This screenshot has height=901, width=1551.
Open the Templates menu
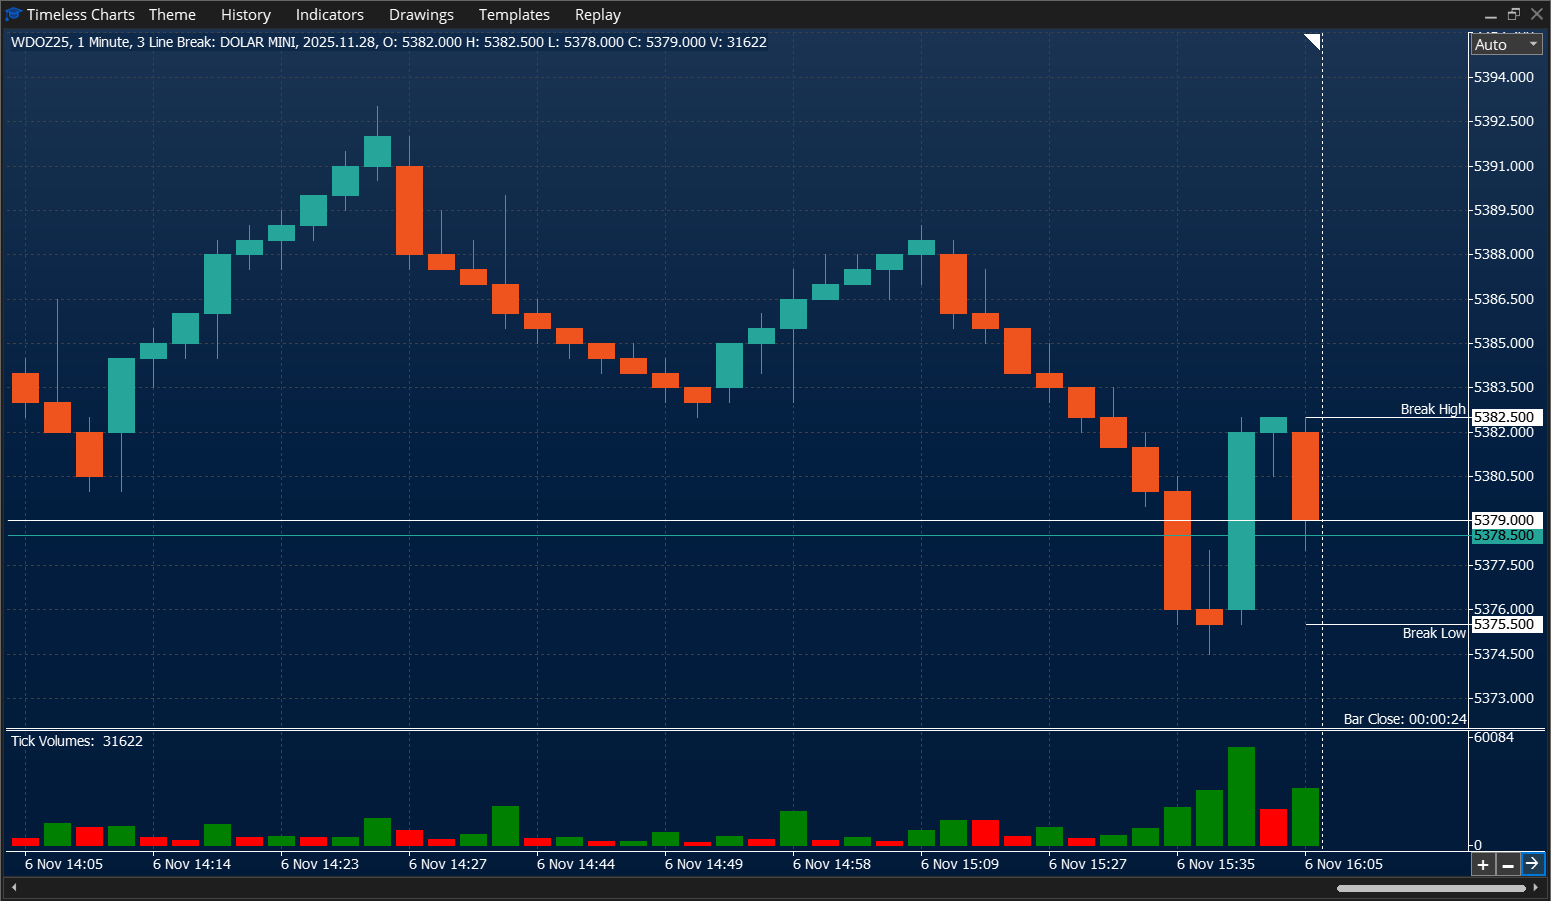point(514,14)
